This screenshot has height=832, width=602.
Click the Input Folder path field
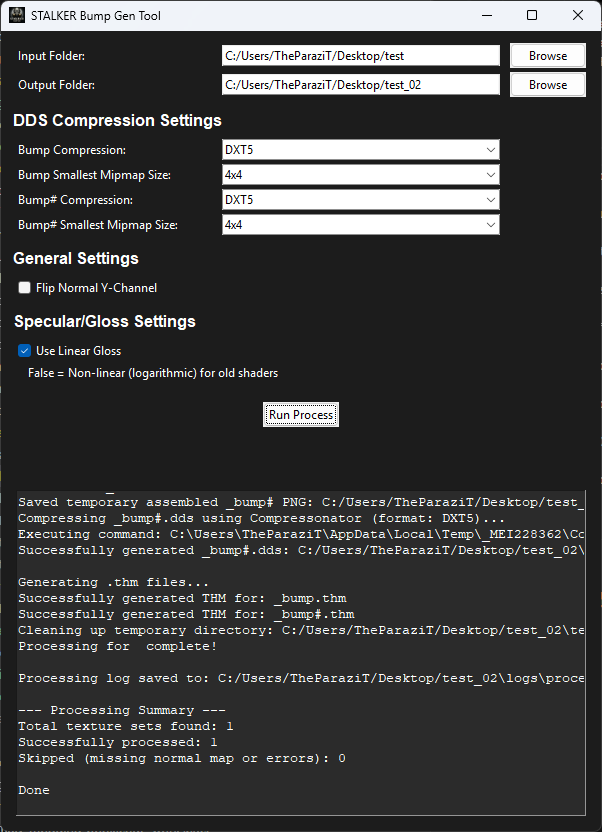360,56
